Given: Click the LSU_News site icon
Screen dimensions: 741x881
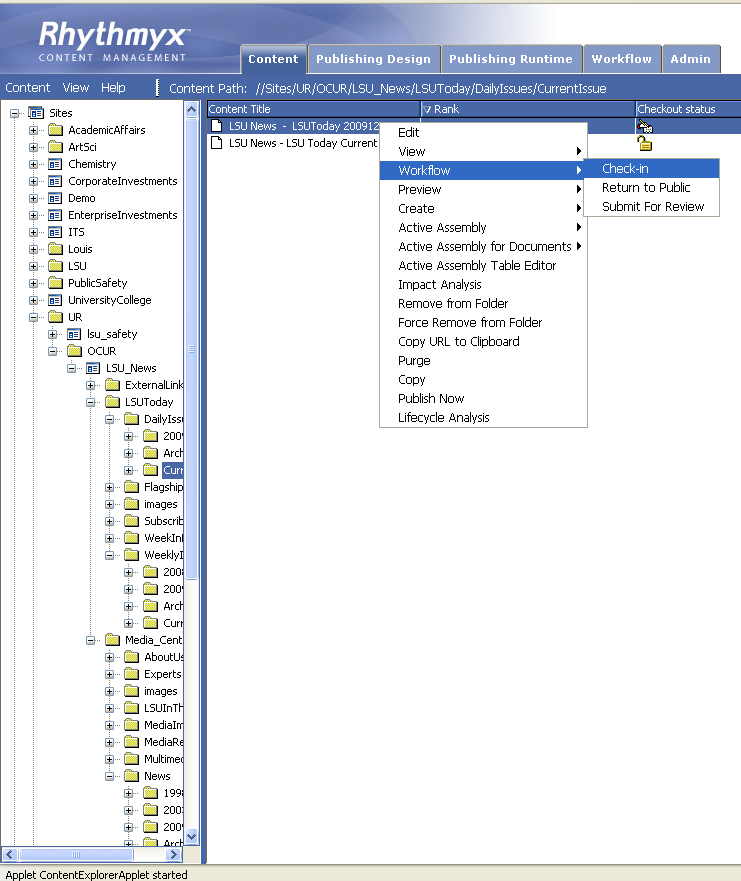Looking at the screenshot, I should (93, 368).
